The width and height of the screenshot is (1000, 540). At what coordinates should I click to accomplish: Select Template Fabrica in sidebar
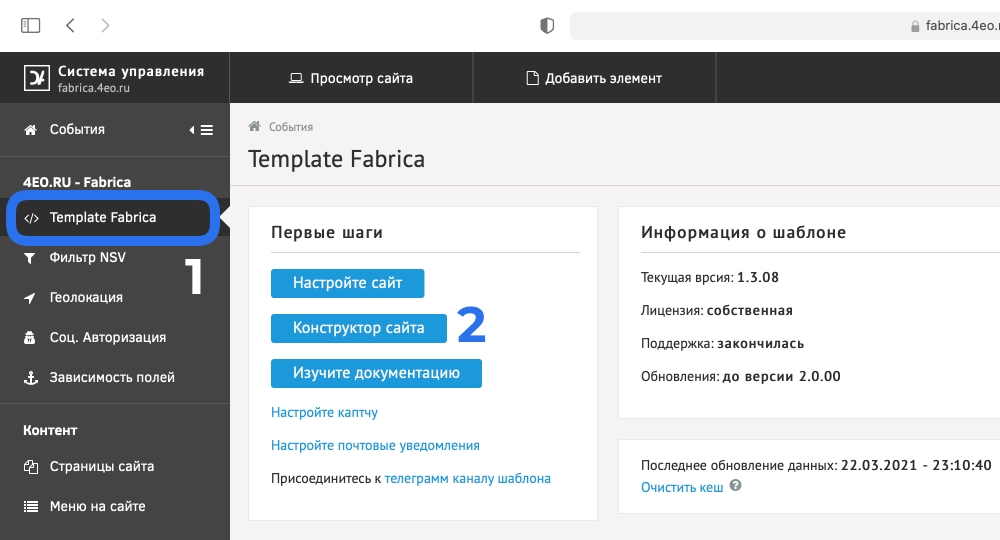(x=103, y=217)
